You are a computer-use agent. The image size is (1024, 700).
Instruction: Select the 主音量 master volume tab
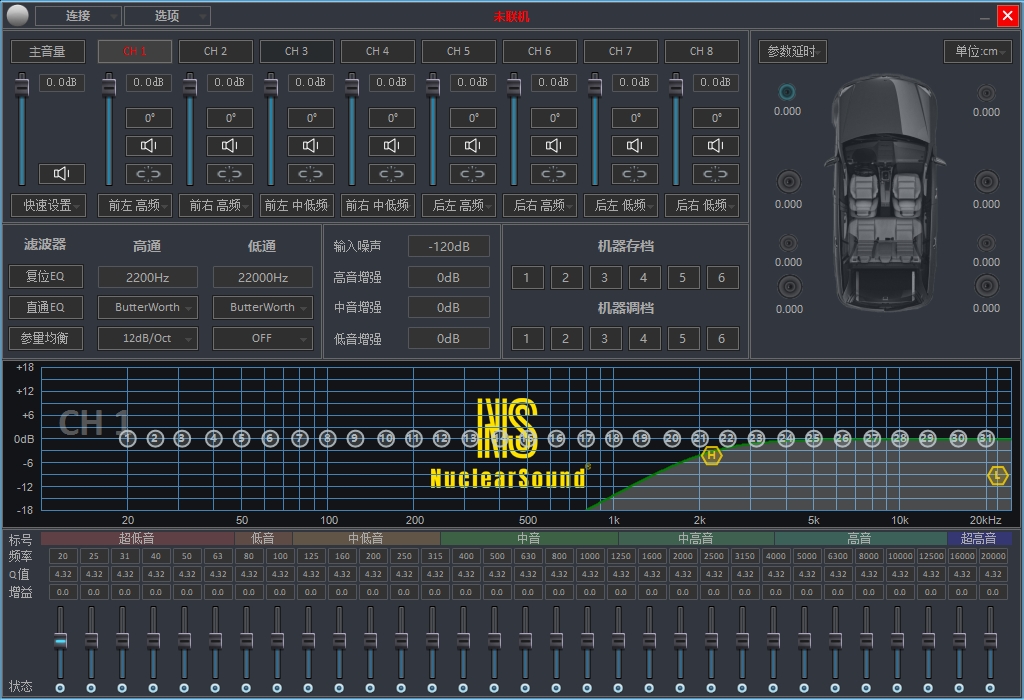coord(48,51)
